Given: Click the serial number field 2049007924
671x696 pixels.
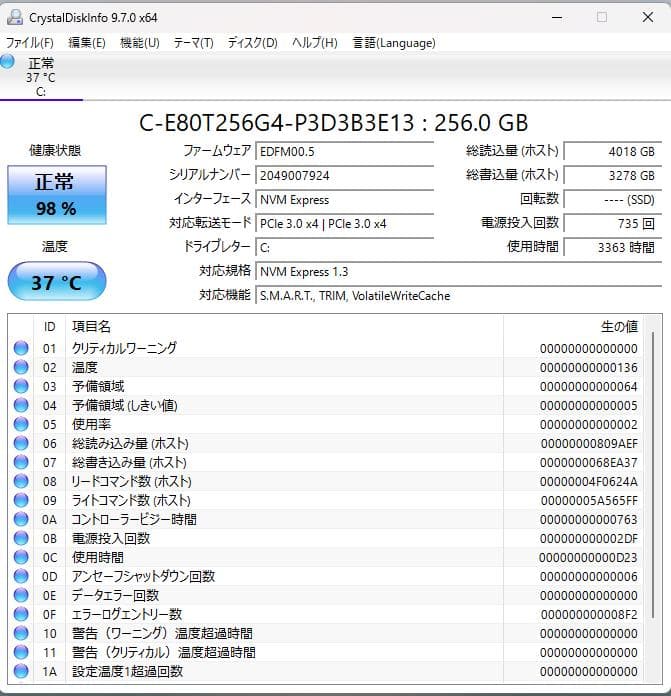Looking at the screenshot, I should coord(344,175).
